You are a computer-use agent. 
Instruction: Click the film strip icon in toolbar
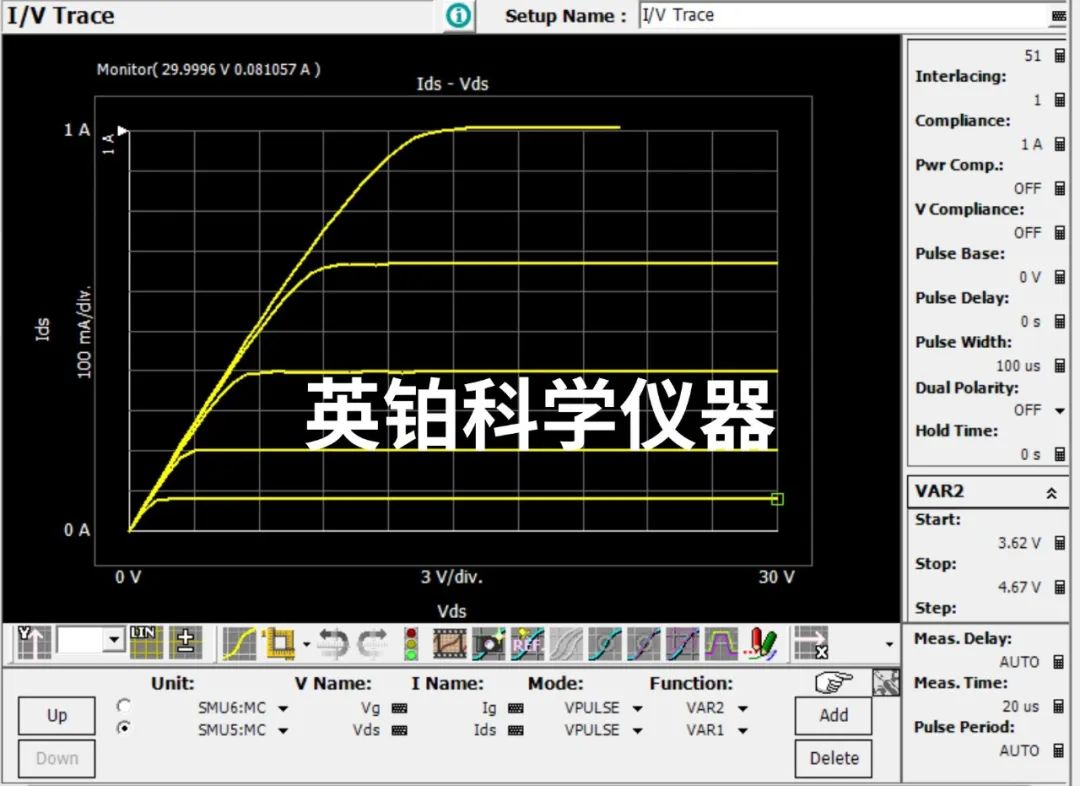450,643
